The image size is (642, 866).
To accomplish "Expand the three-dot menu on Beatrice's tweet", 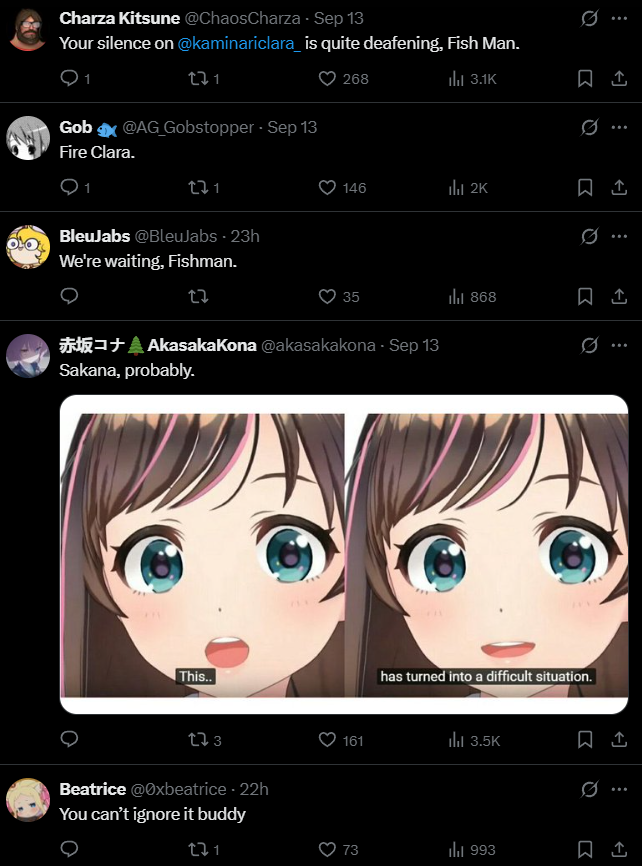I will point(619,789).
